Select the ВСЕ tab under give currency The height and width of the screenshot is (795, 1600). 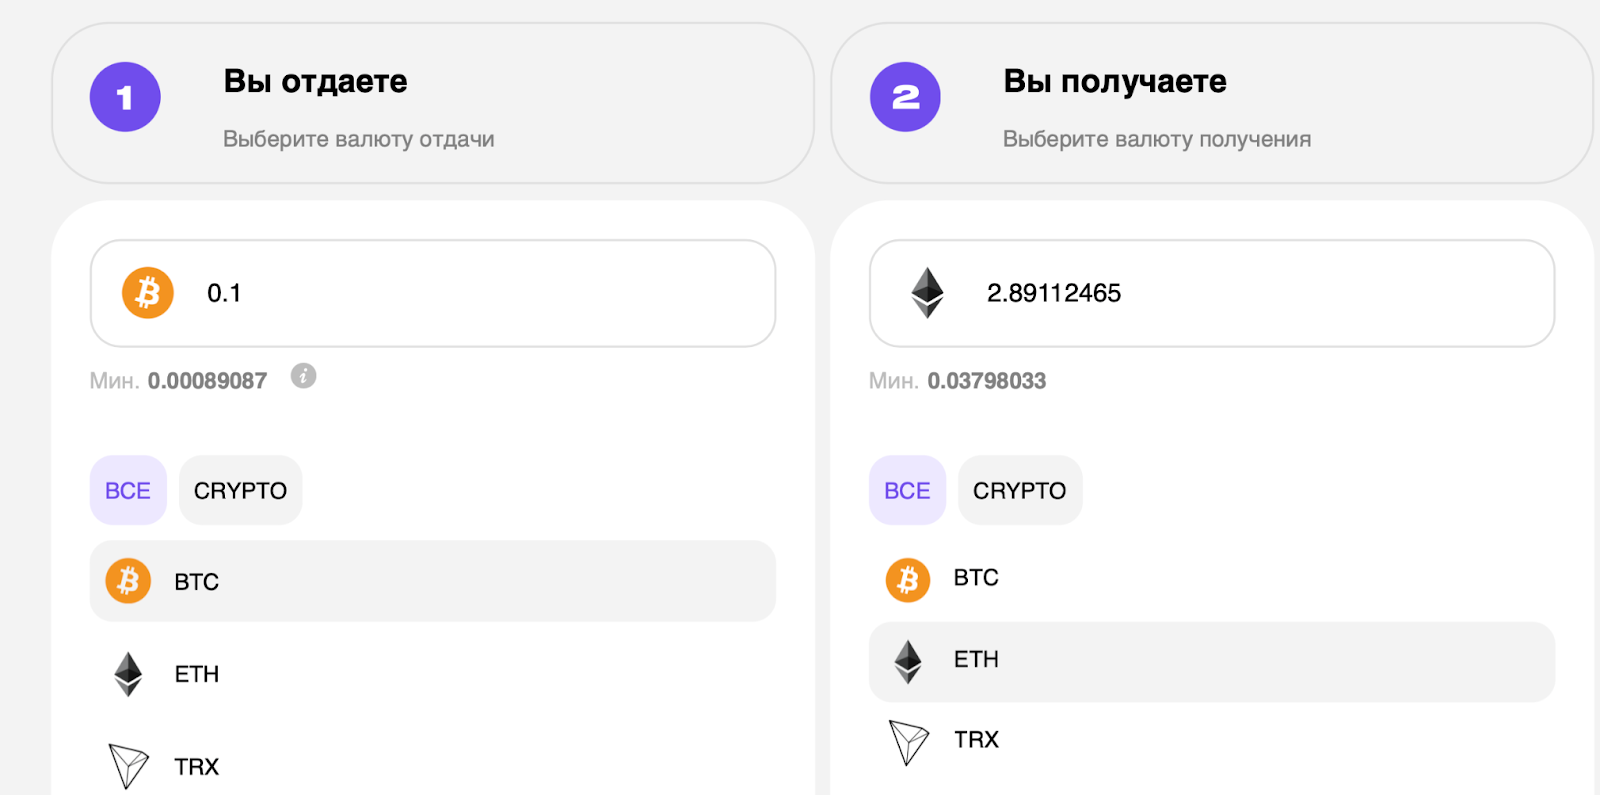[128, 490]
